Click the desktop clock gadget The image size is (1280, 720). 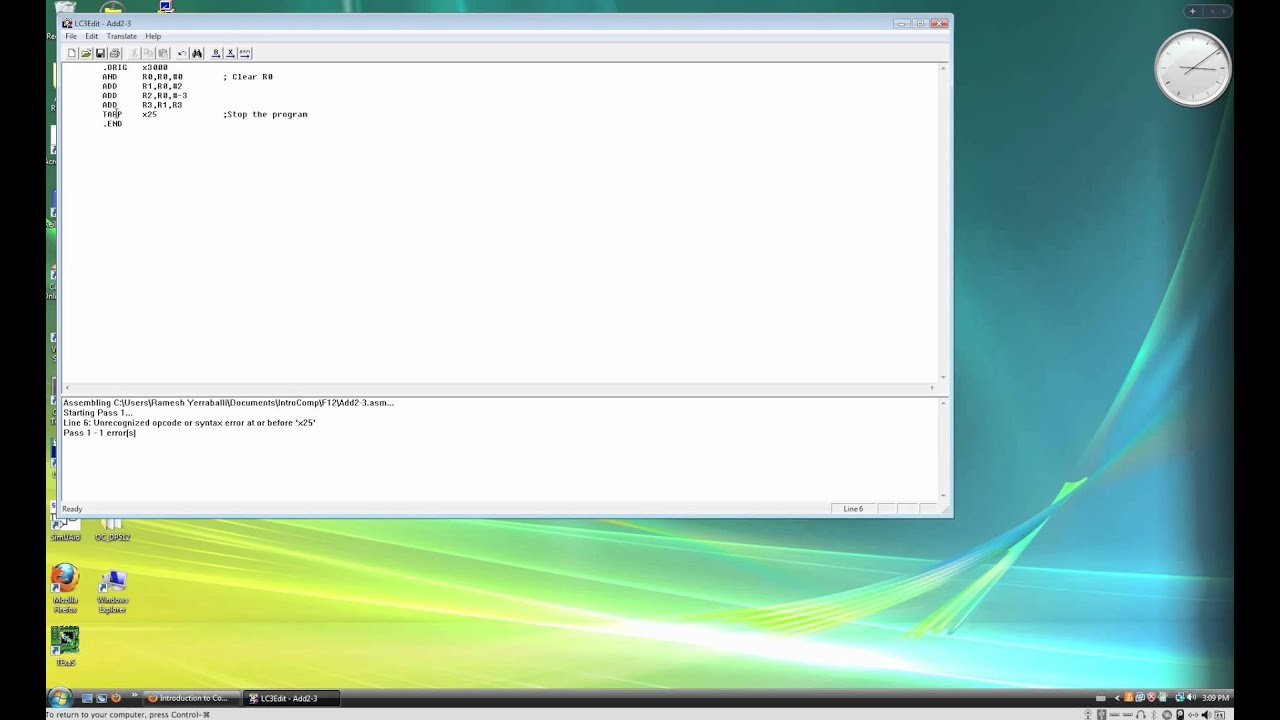[1192, 68]
